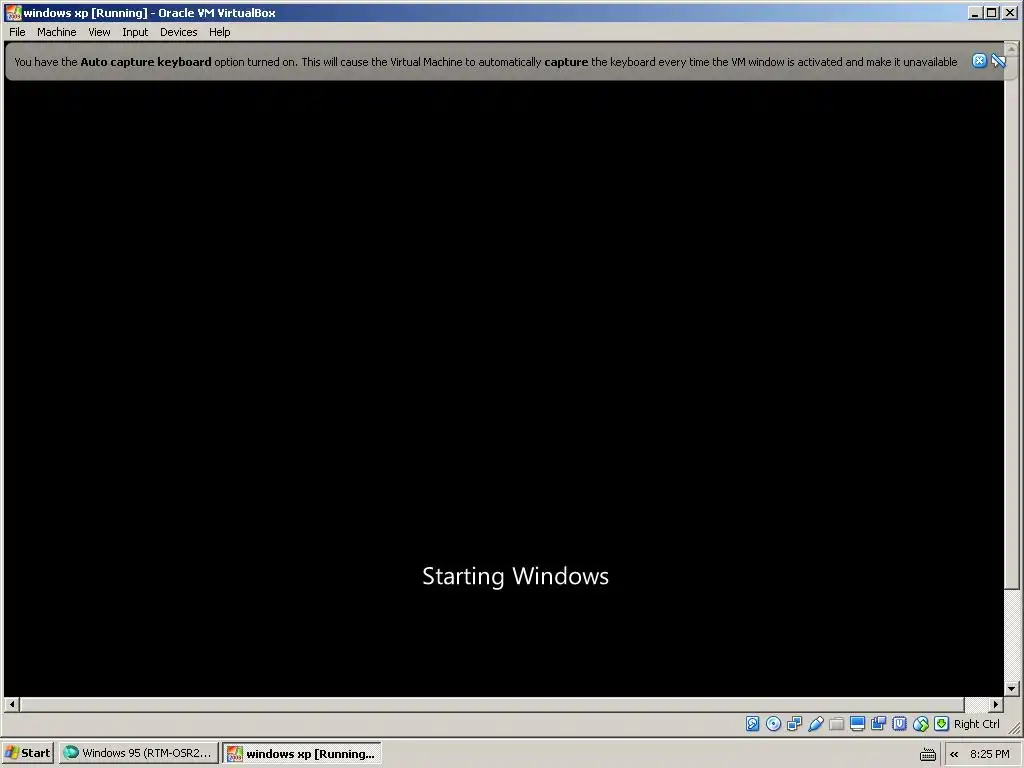Click the mouse integration indicator icon
Image resolution: width=1024 pixels, height=768 pixels.
pyautogui.click(x=920, y=724)
